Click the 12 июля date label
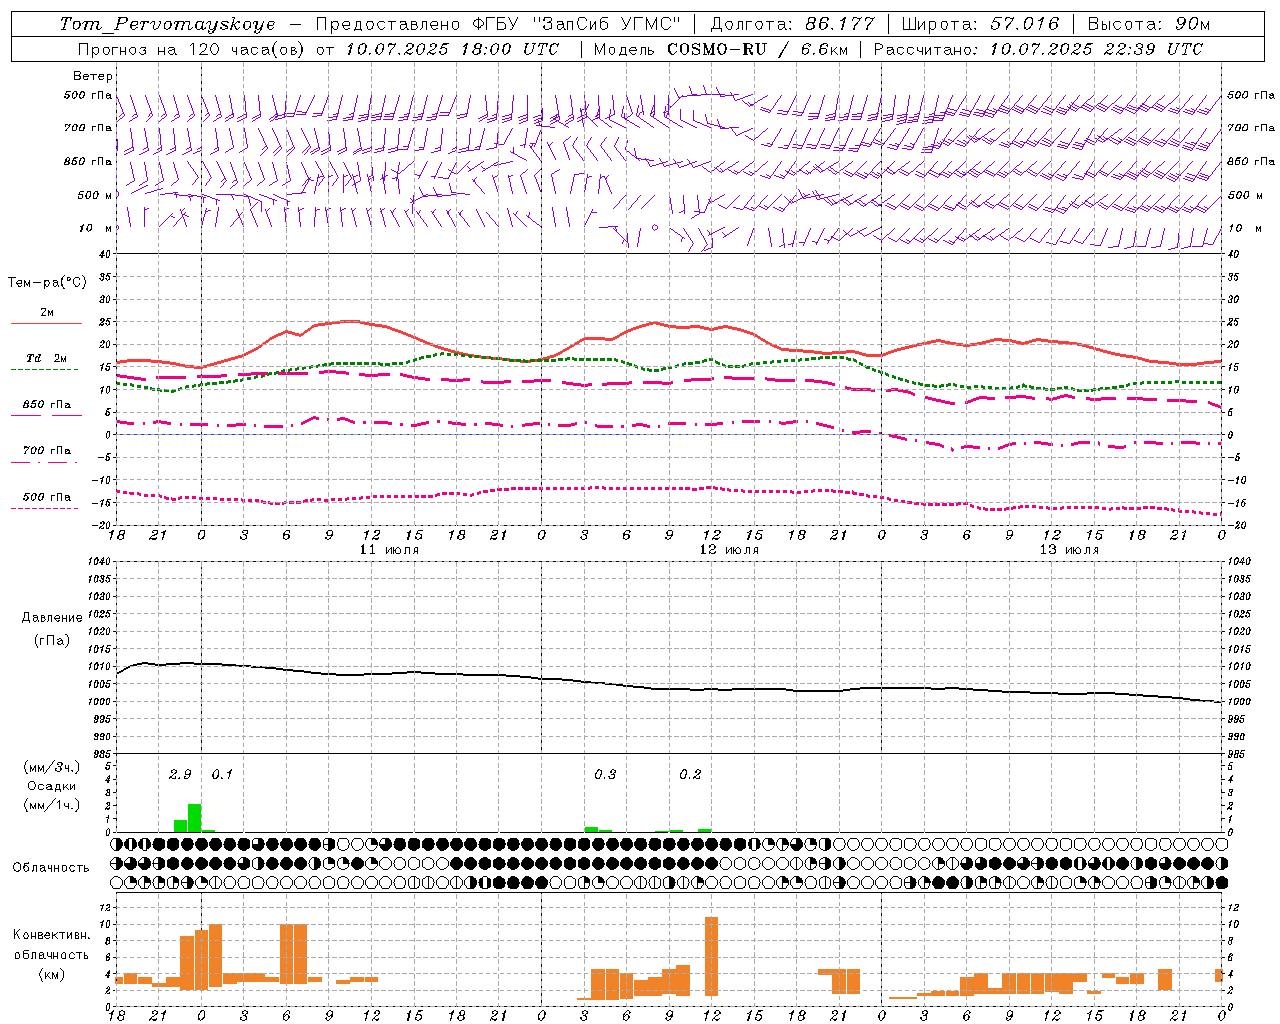 coord(729,549)
